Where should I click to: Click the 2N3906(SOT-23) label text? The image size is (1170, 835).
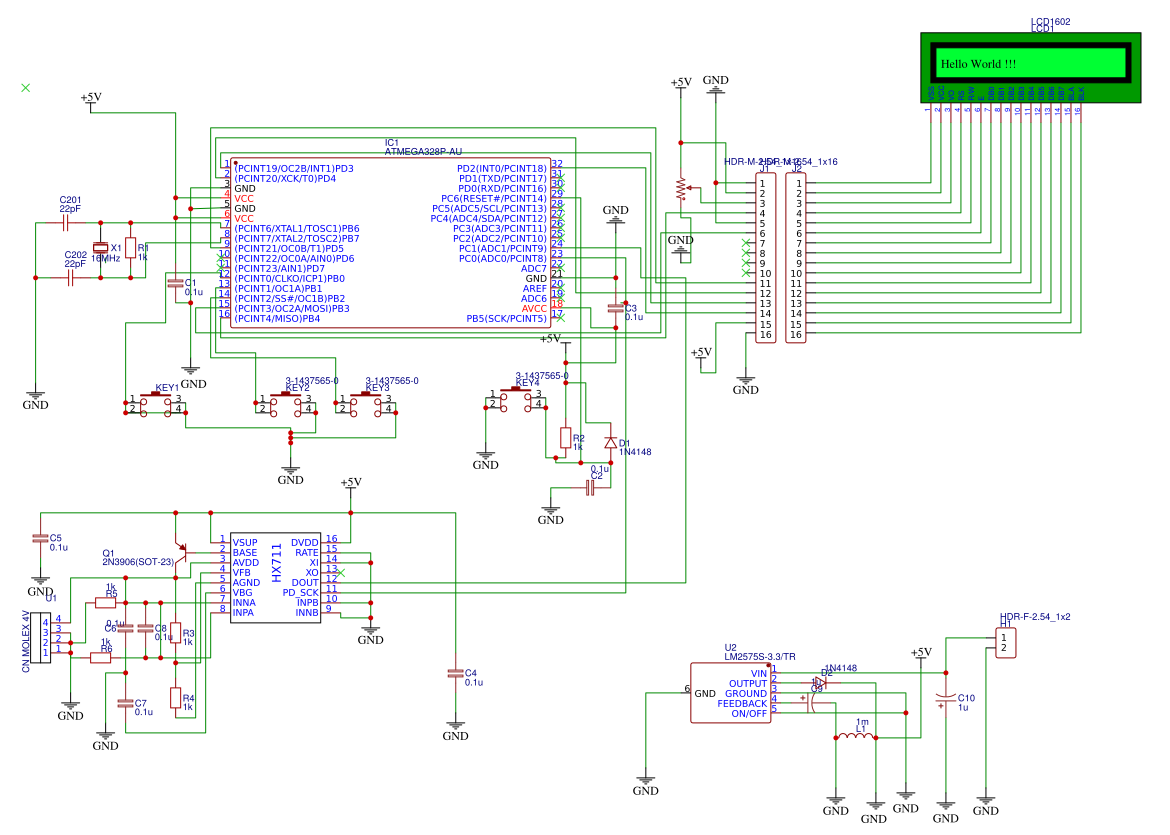point(138,562)
